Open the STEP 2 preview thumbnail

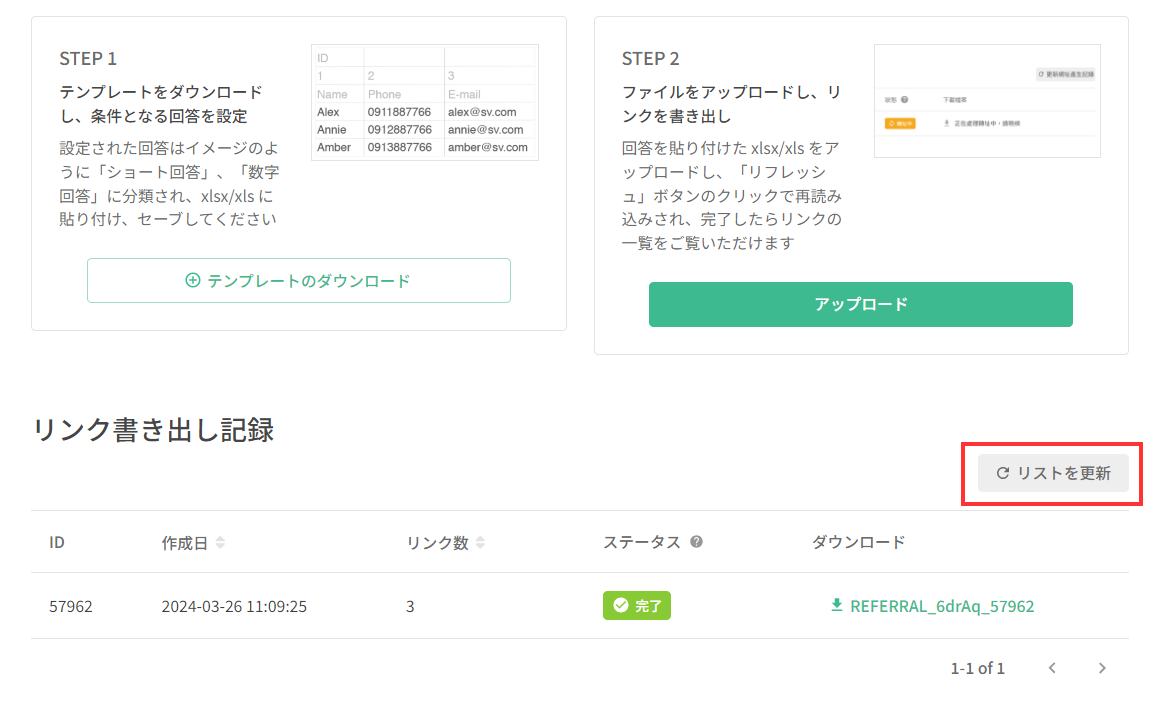tap(987, 101)
